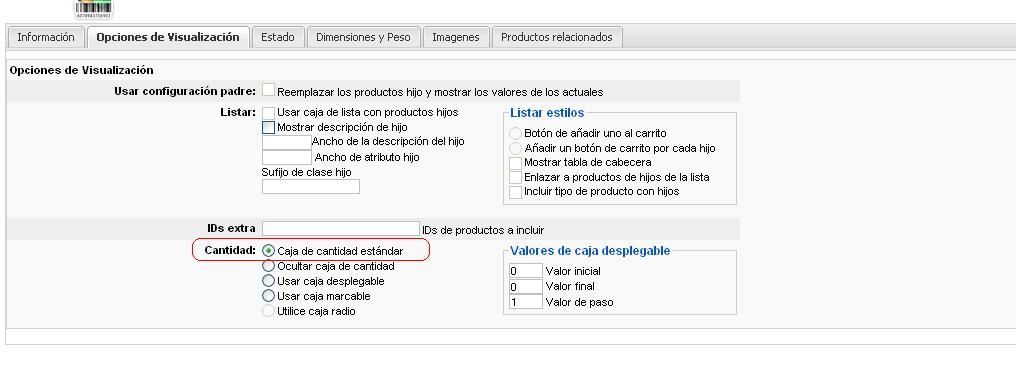Check Usar caja de lista con productos hijos
The image size is (1016, 379).
[x=268, y=113]
